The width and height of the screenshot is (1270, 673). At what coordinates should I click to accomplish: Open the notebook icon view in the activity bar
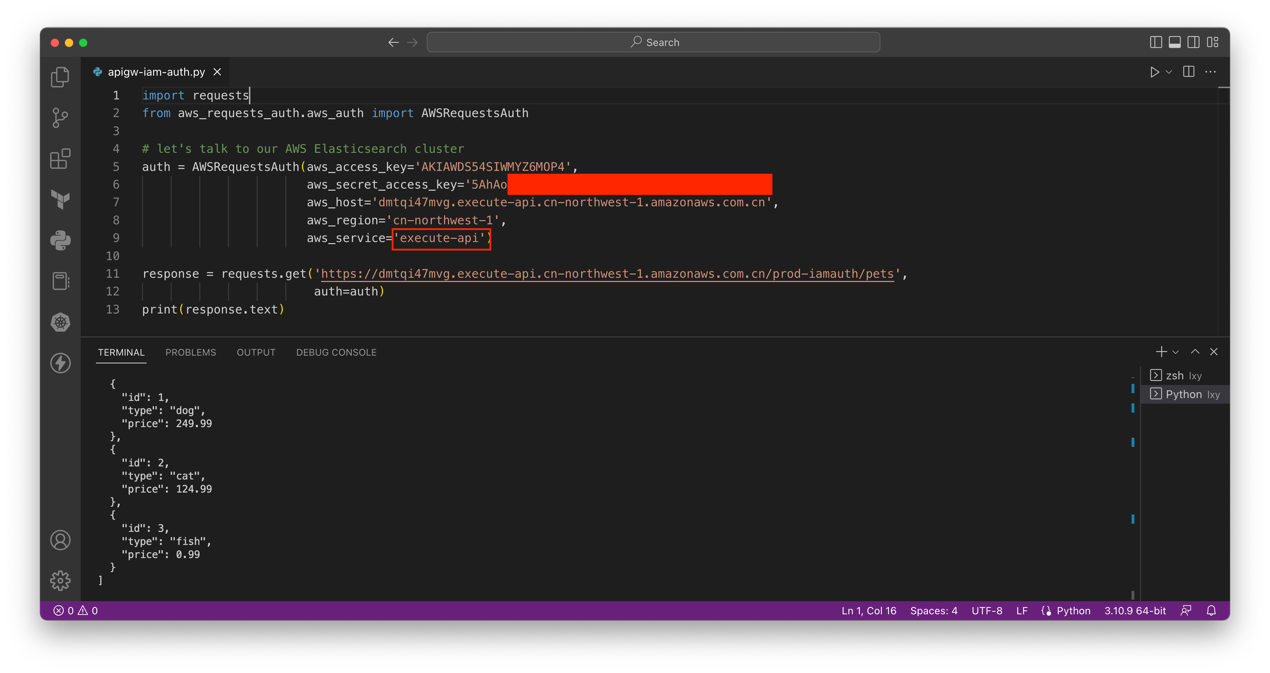(x=60, y=281)
